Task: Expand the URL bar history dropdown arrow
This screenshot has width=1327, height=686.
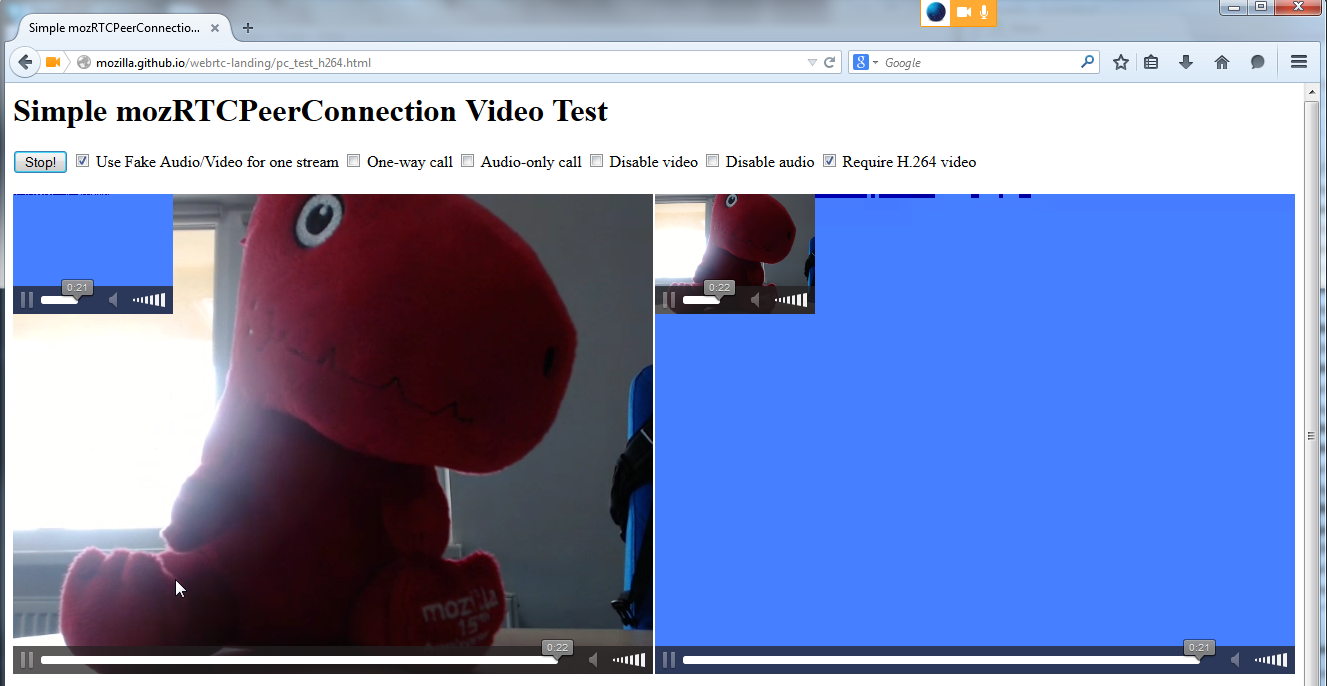Action: tap(812, 62)
